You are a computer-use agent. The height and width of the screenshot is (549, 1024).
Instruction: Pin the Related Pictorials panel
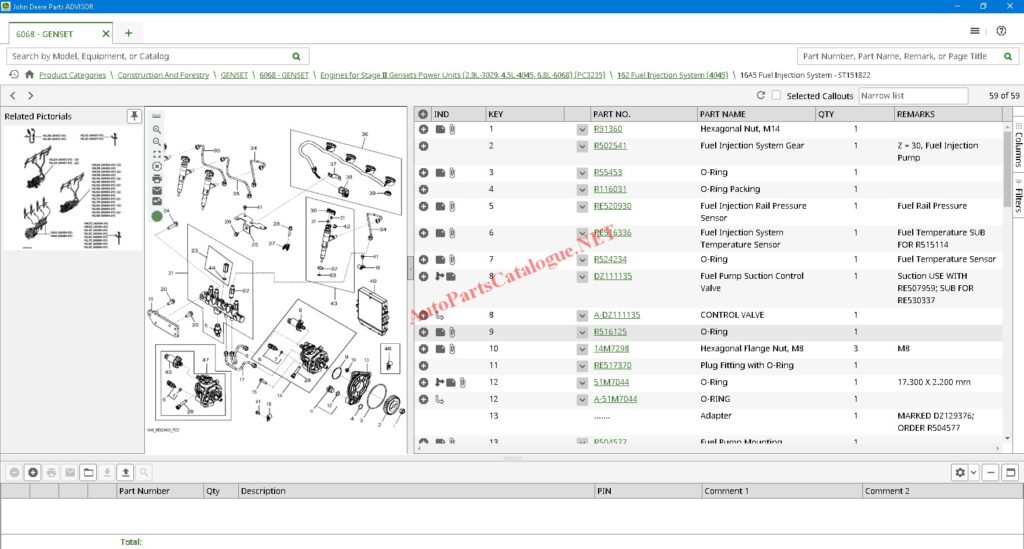[x=134, y=117]
